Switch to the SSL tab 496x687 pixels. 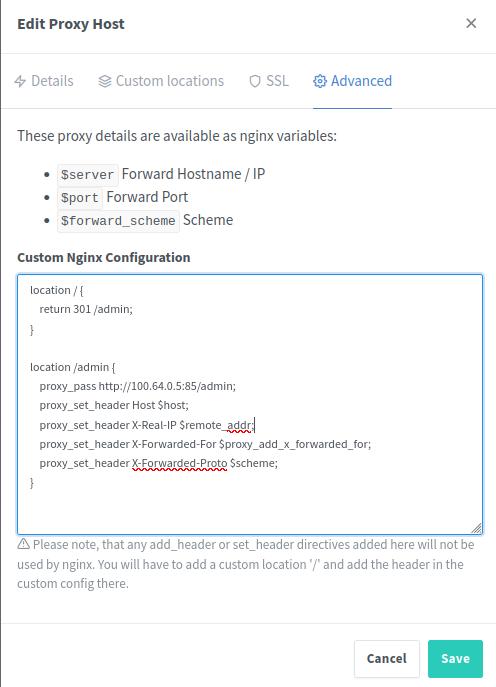point(269,81)
